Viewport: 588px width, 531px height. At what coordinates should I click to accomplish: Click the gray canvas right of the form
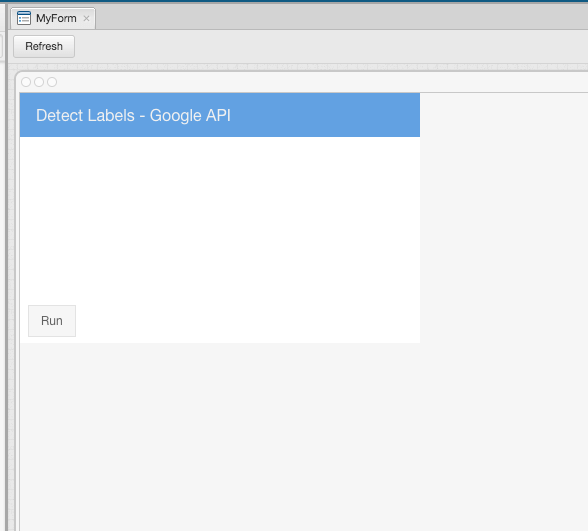coord(504,218)
